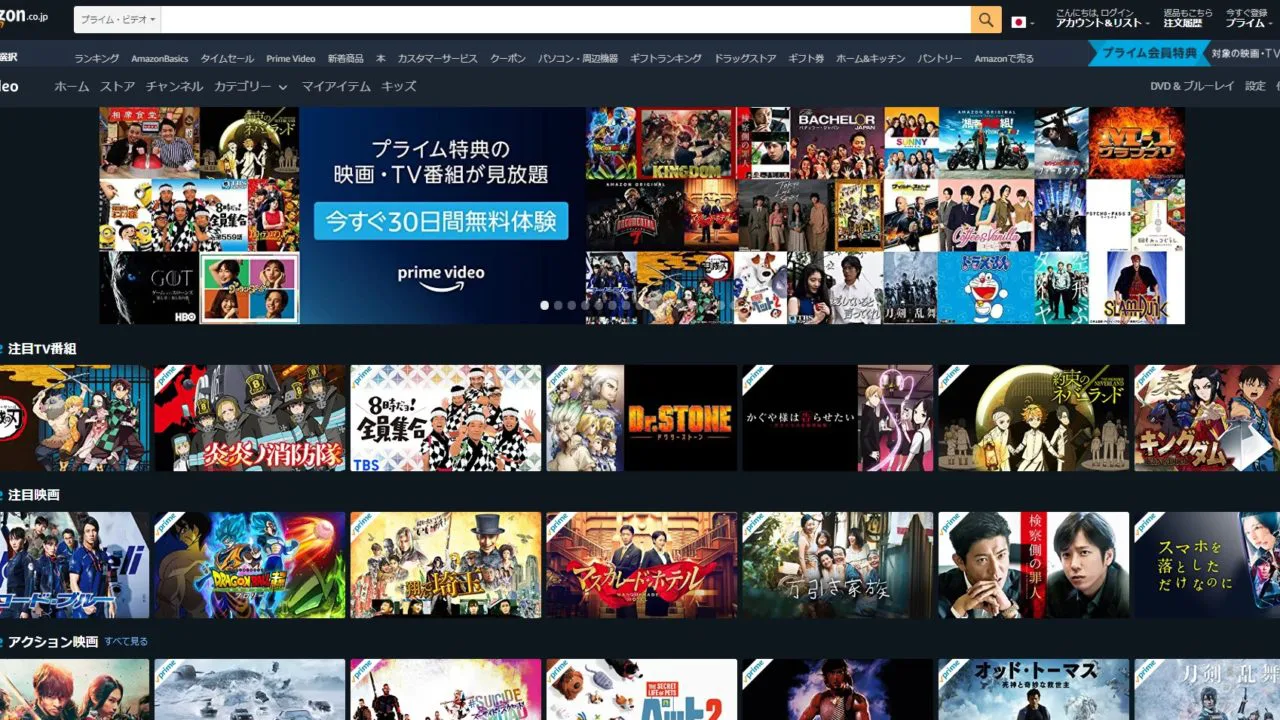Select Prime Video in the top category bar
Image resolution: width=1280 pixels, height=720 pixels.
click(290, 58)
